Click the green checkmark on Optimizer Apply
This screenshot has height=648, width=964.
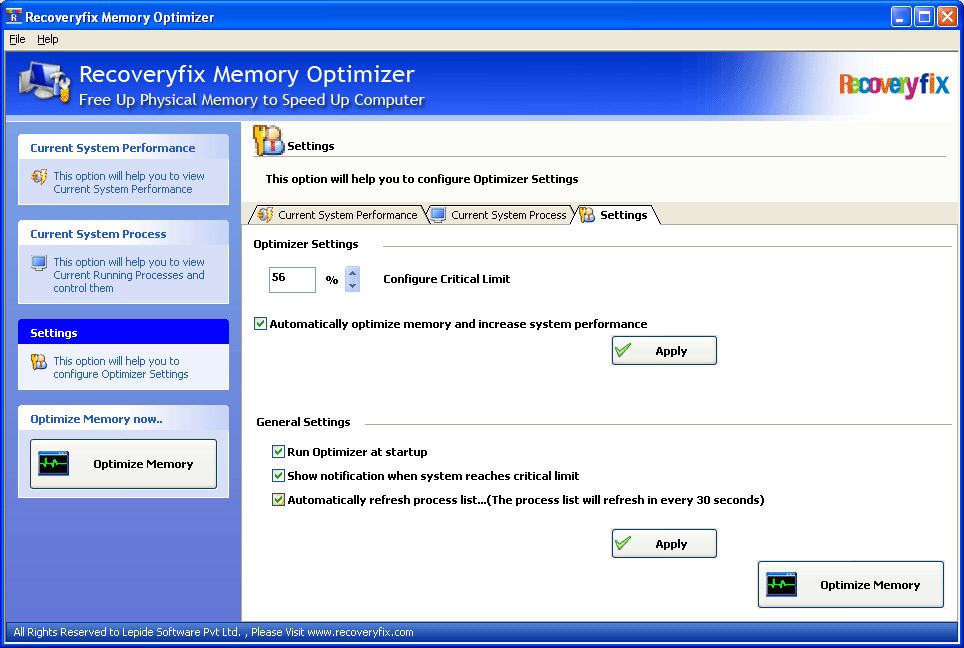[625, 350]
